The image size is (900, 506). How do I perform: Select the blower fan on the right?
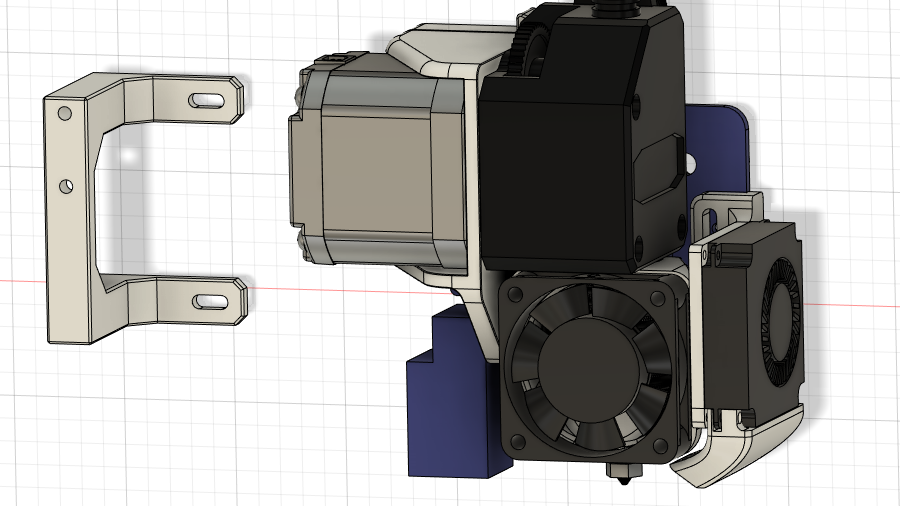point(752,324)
